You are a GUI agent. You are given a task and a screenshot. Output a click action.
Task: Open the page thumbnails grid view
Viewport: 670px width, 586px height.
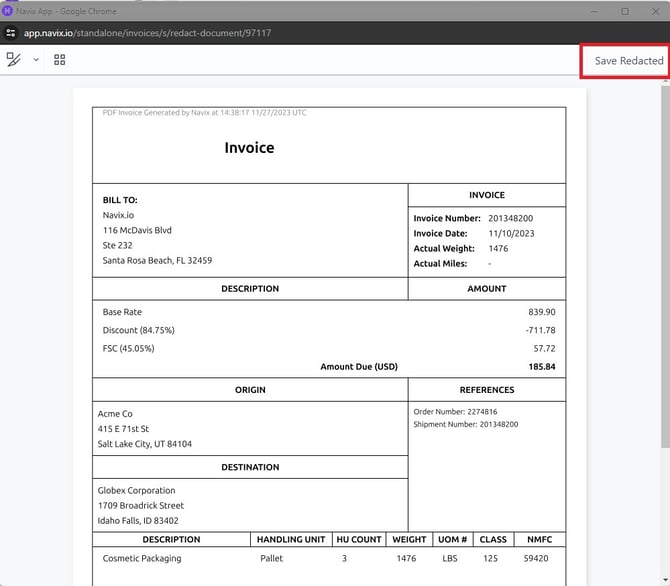(60, 59)
